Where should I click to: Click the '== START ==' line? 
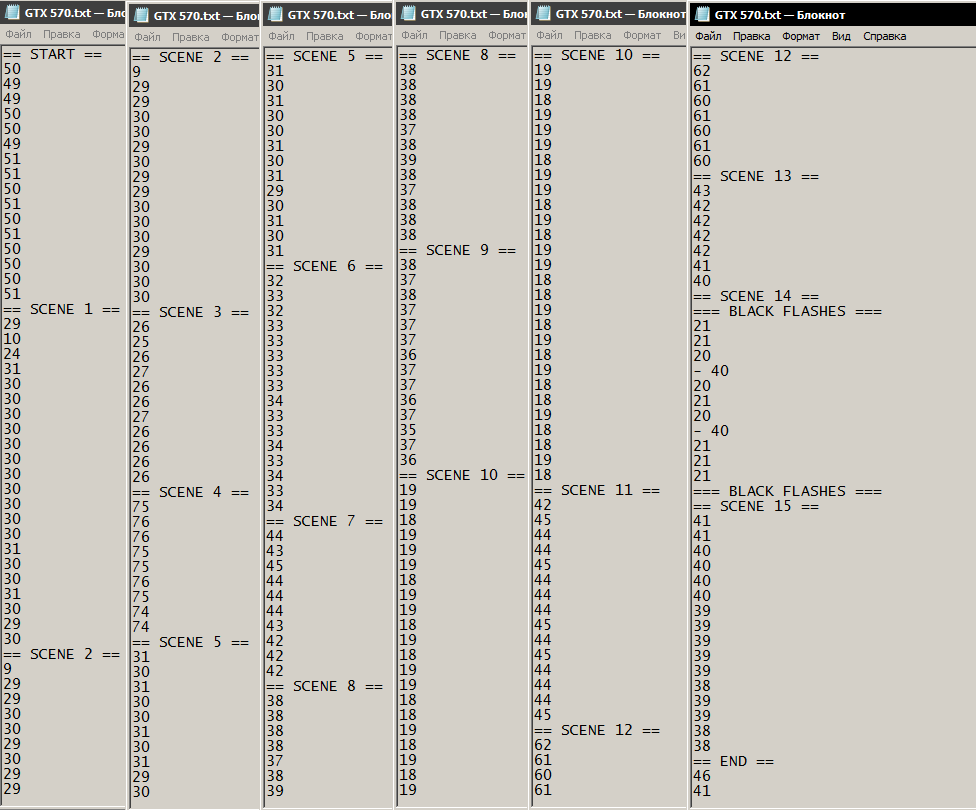[x=52, y=54]
